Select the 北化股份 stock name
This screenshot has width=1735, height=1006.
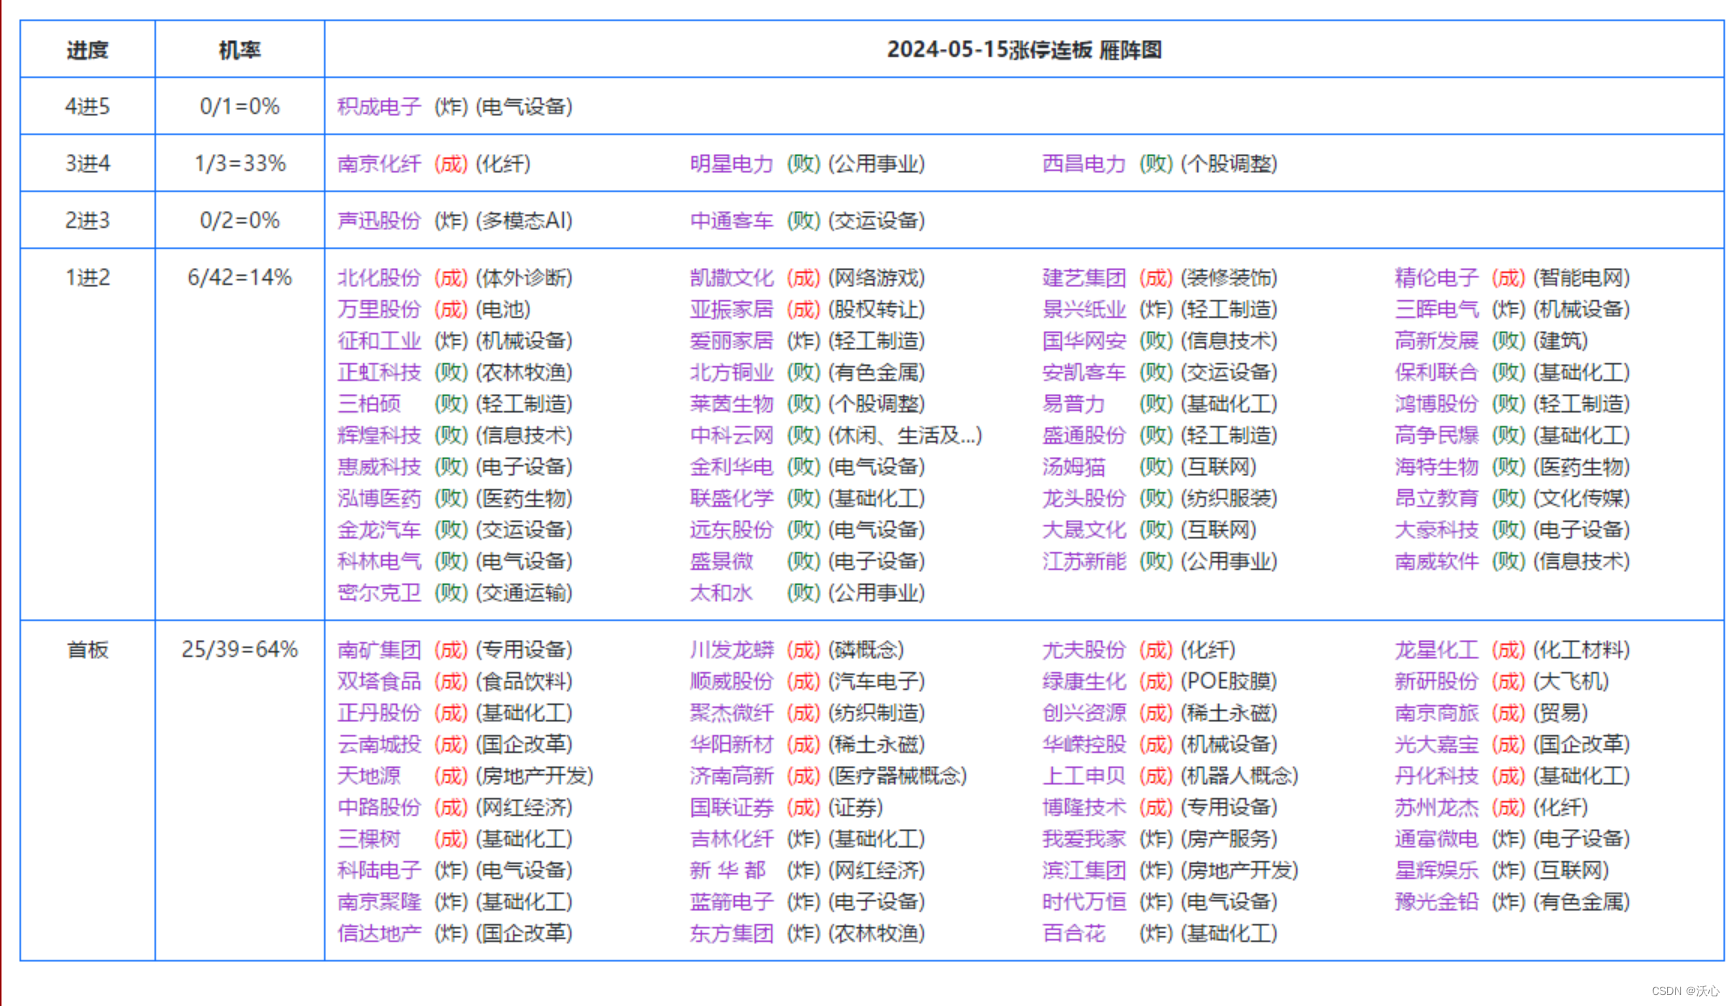[x=379, y=277]
